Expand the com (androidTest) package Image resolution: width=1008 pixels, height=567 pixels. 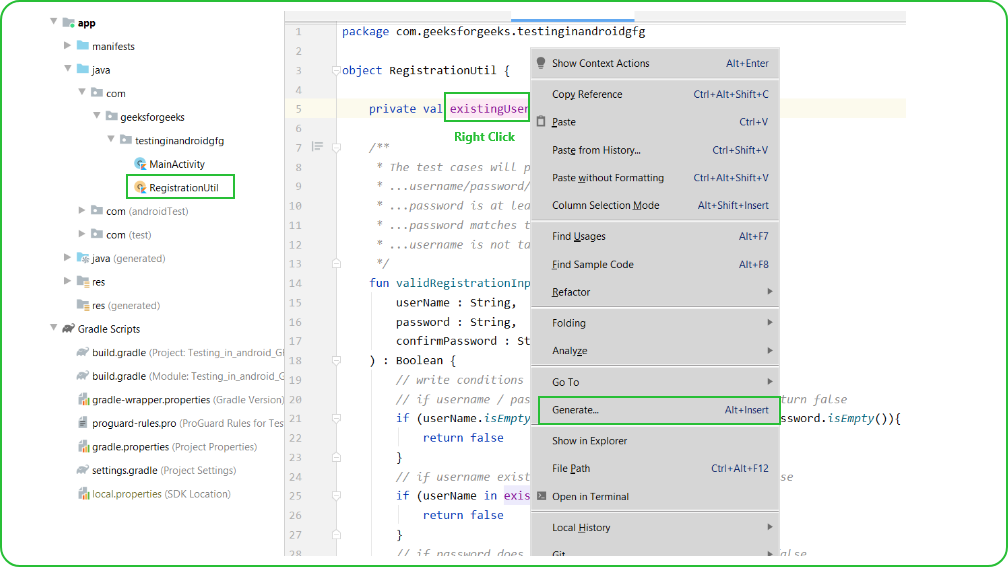82,210
